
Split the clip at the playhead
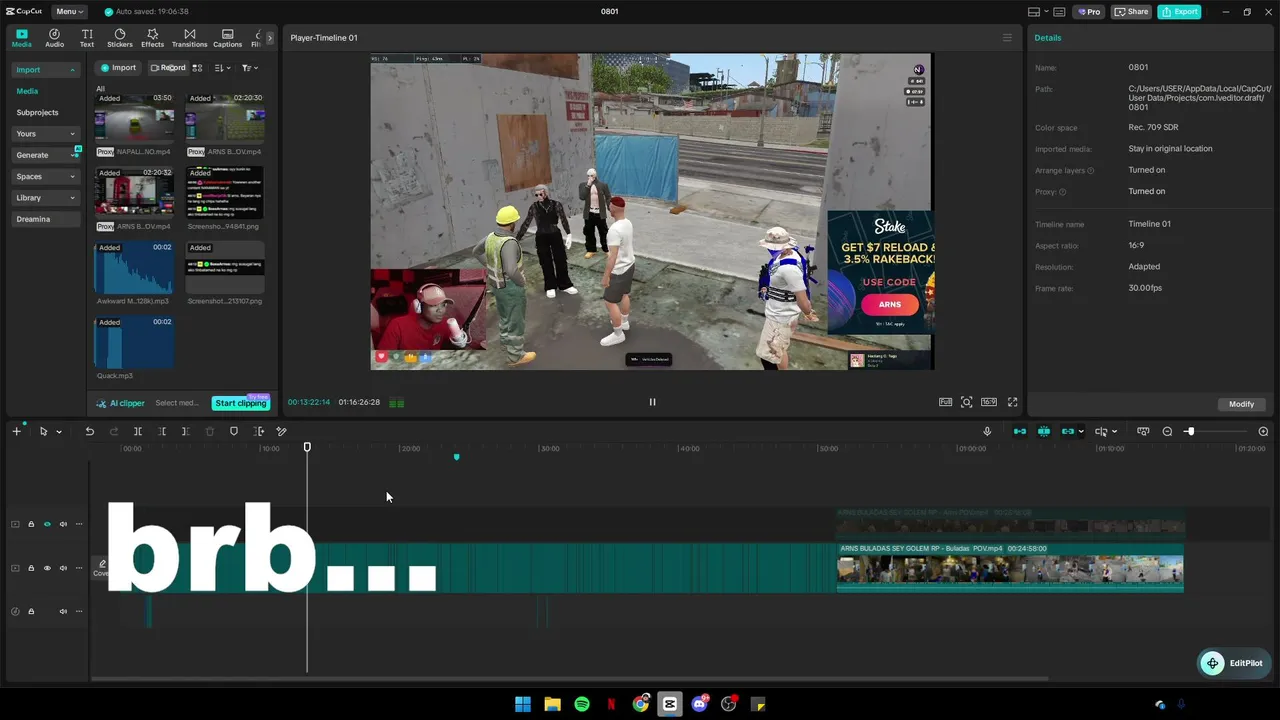click(138, 431)
